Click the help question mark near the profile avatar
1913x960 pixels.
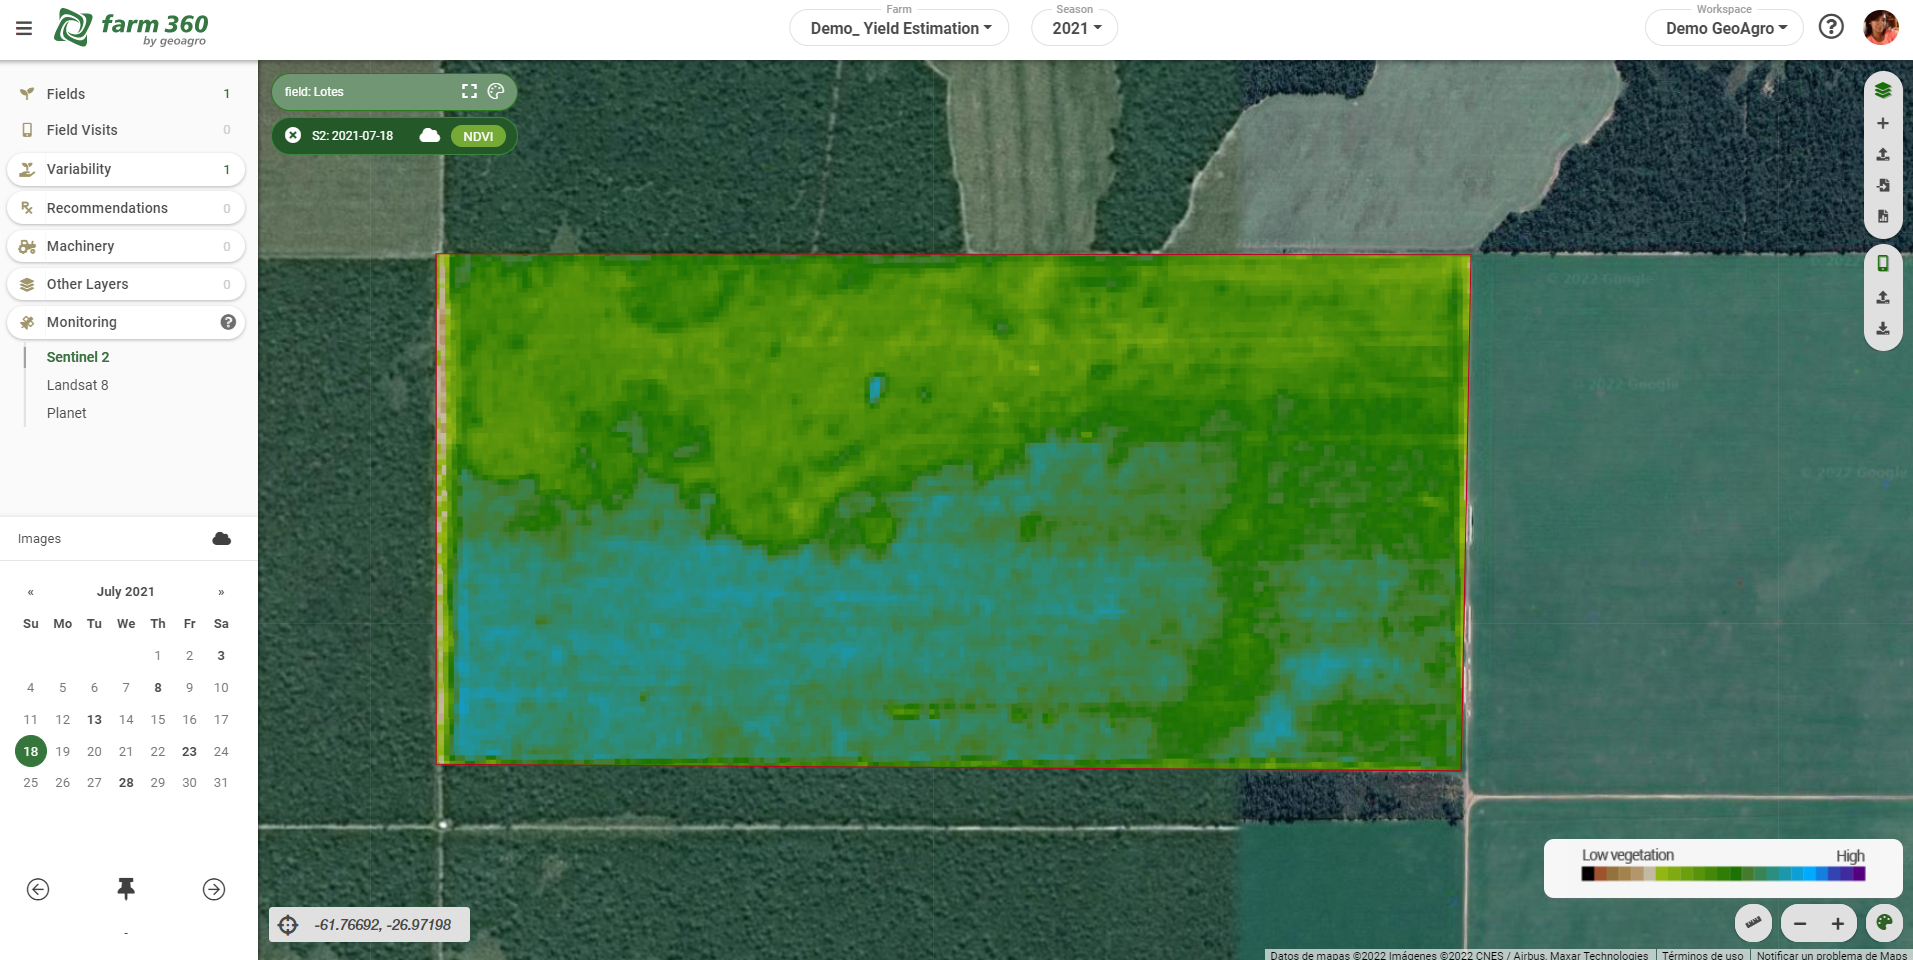tap(1831, 26)
